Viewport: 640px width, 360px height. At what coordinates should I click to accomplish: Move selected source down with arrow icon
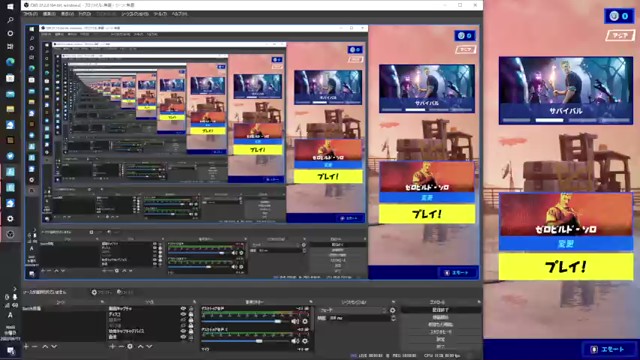click(149, 347)
